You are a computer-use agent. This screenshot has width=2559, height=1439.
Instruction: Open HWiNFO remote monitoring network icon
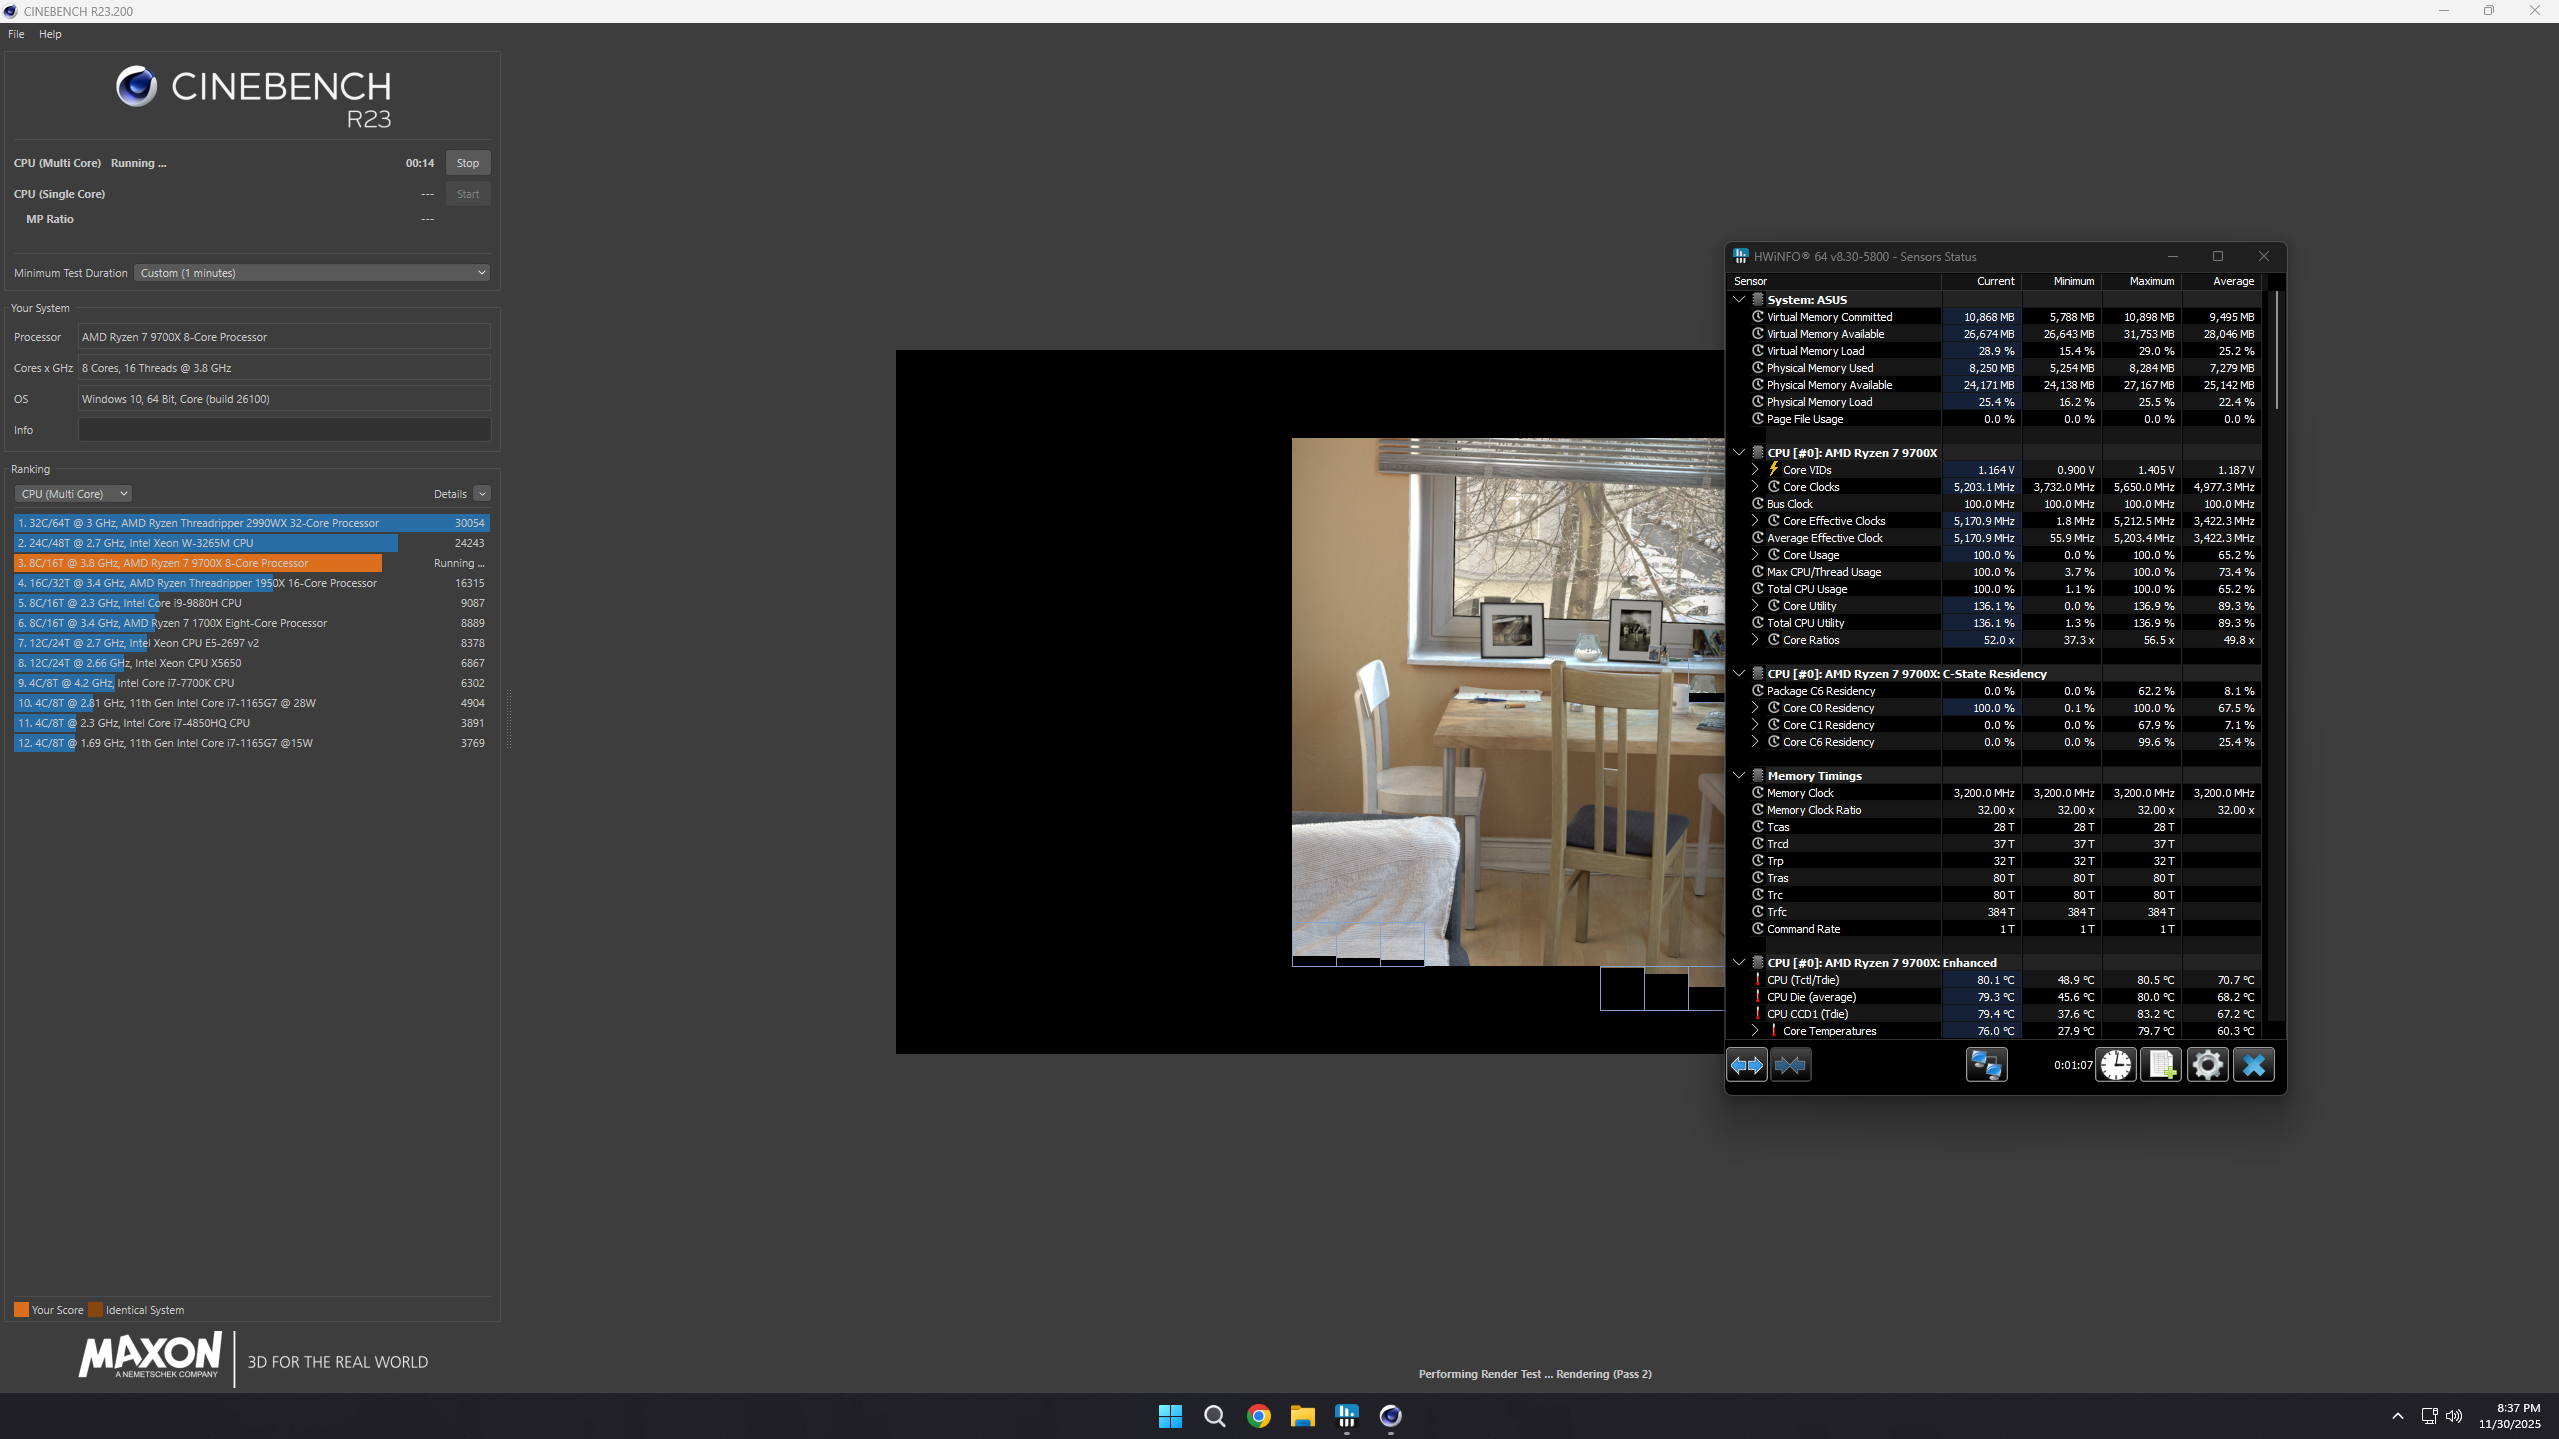coord(1986,1065)
